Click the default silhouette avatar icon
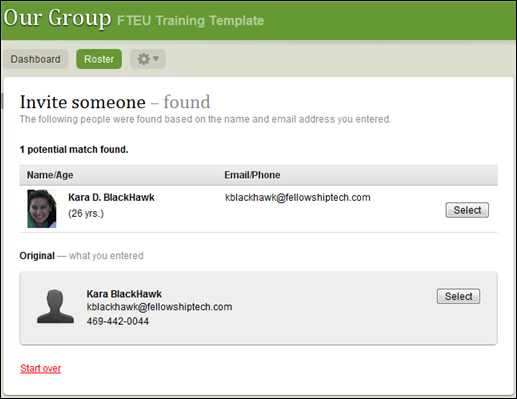 click(x=55, y=306)
